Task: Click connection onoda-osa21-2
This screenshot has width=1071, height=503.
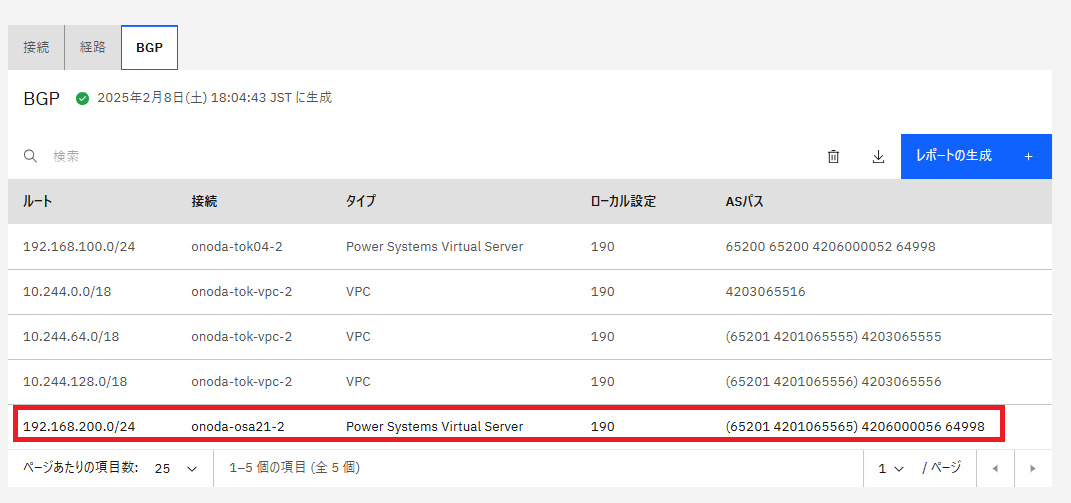Action: 238,426
